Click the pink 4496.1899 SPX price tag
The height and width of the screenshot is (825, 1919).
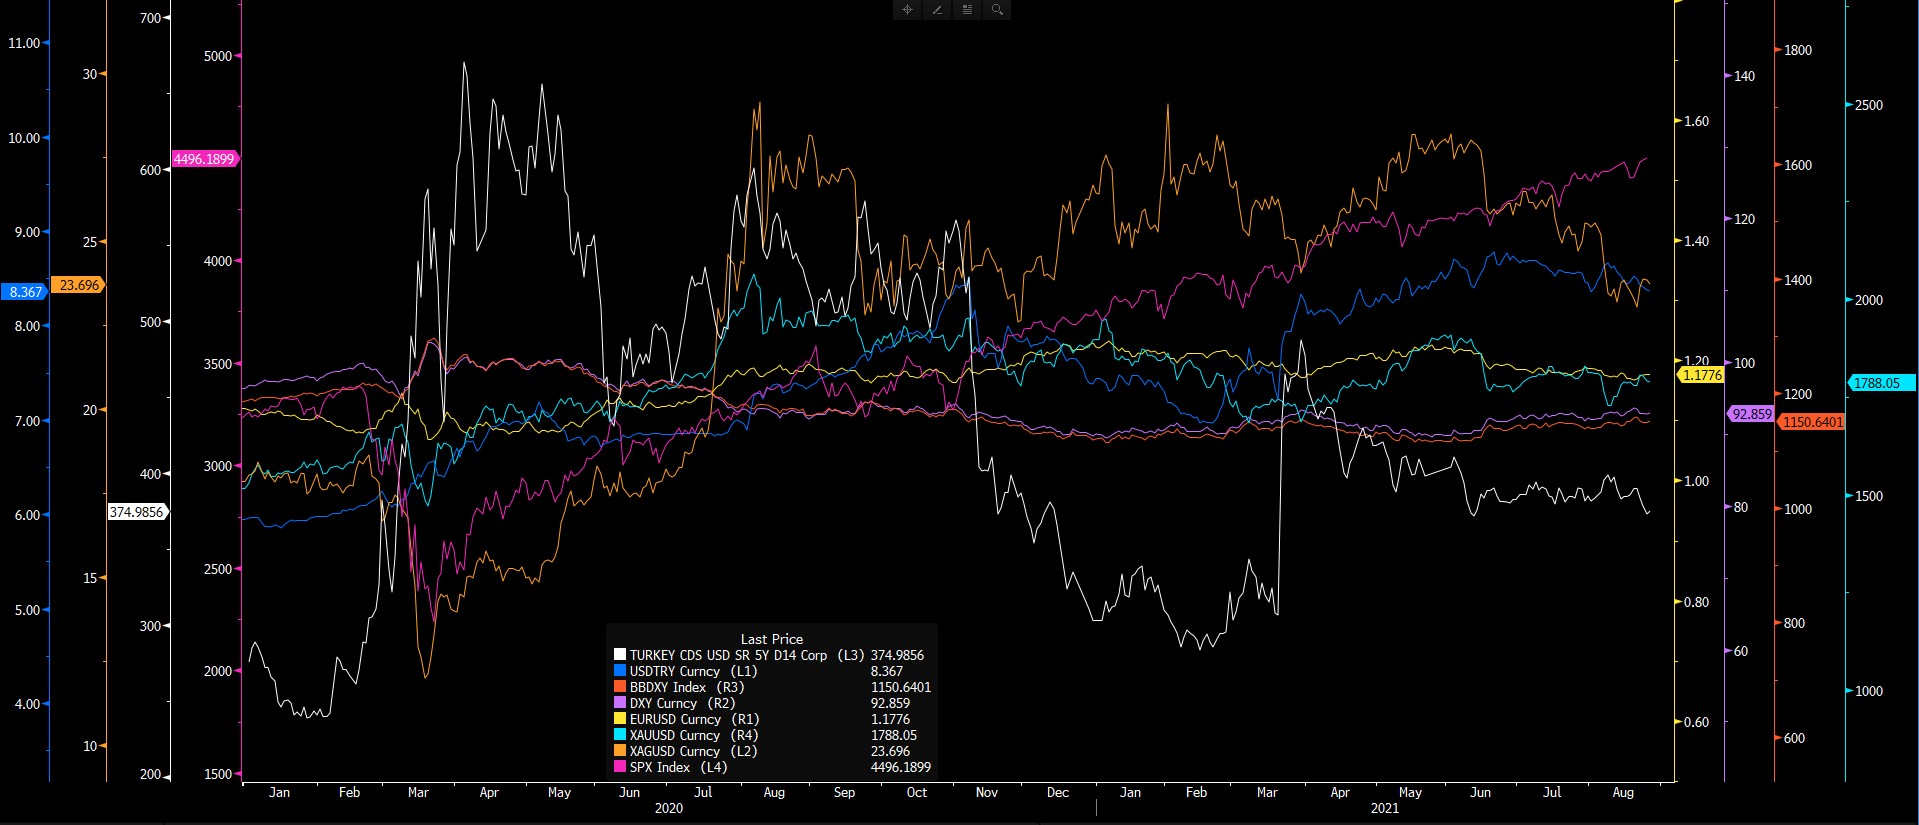[204, 159]
